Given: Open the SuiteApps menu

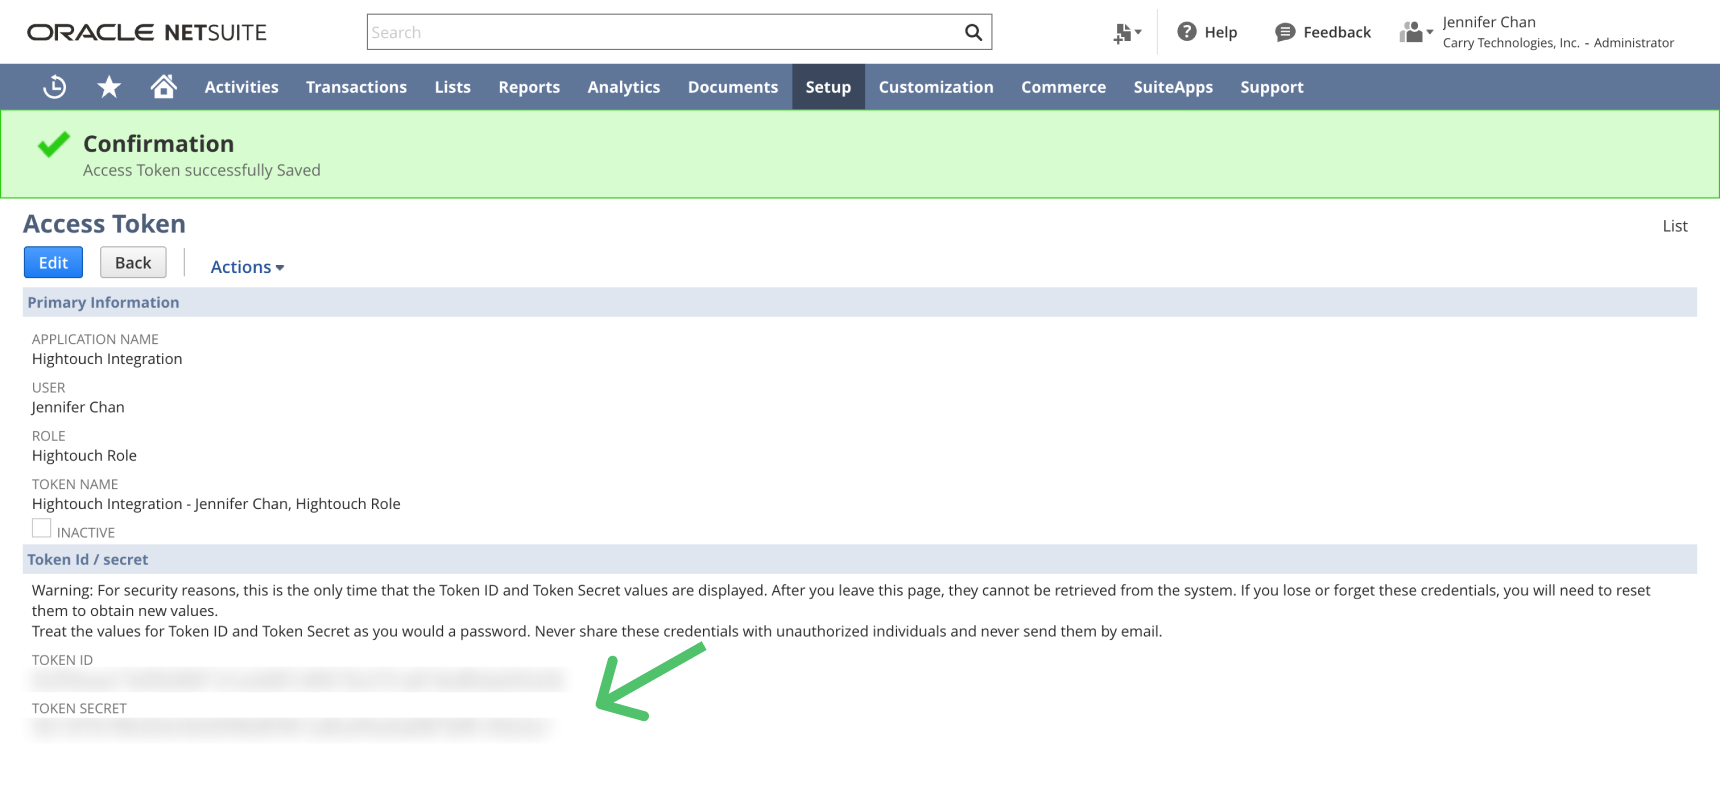Looking at the screenshot, I should pyautogui.click(x=1173, y=87).
